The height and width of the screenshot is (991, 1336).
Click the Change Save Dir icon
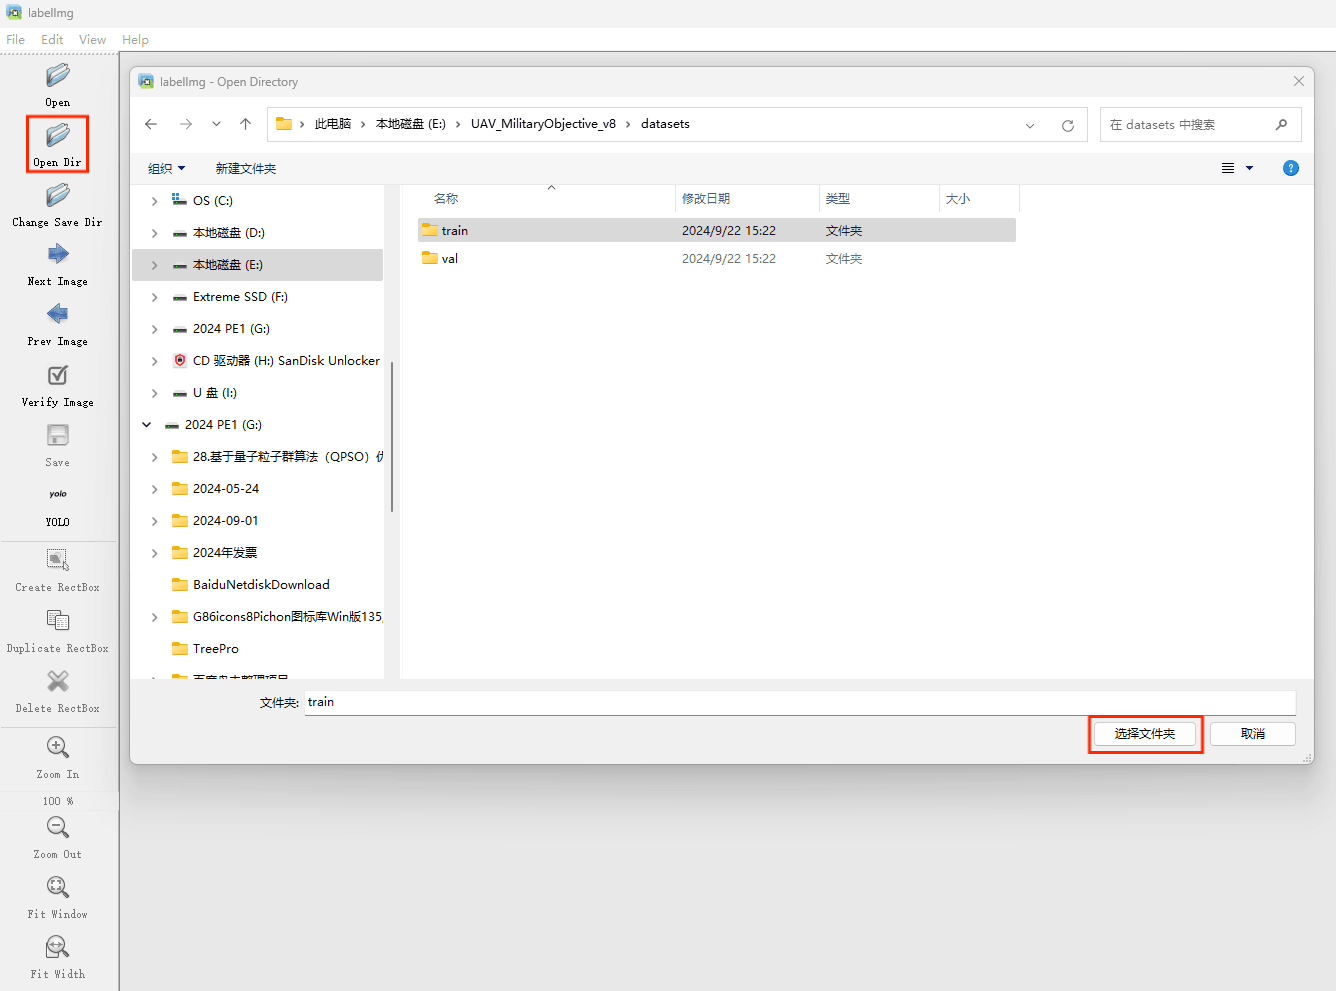[x=58, y=195]
